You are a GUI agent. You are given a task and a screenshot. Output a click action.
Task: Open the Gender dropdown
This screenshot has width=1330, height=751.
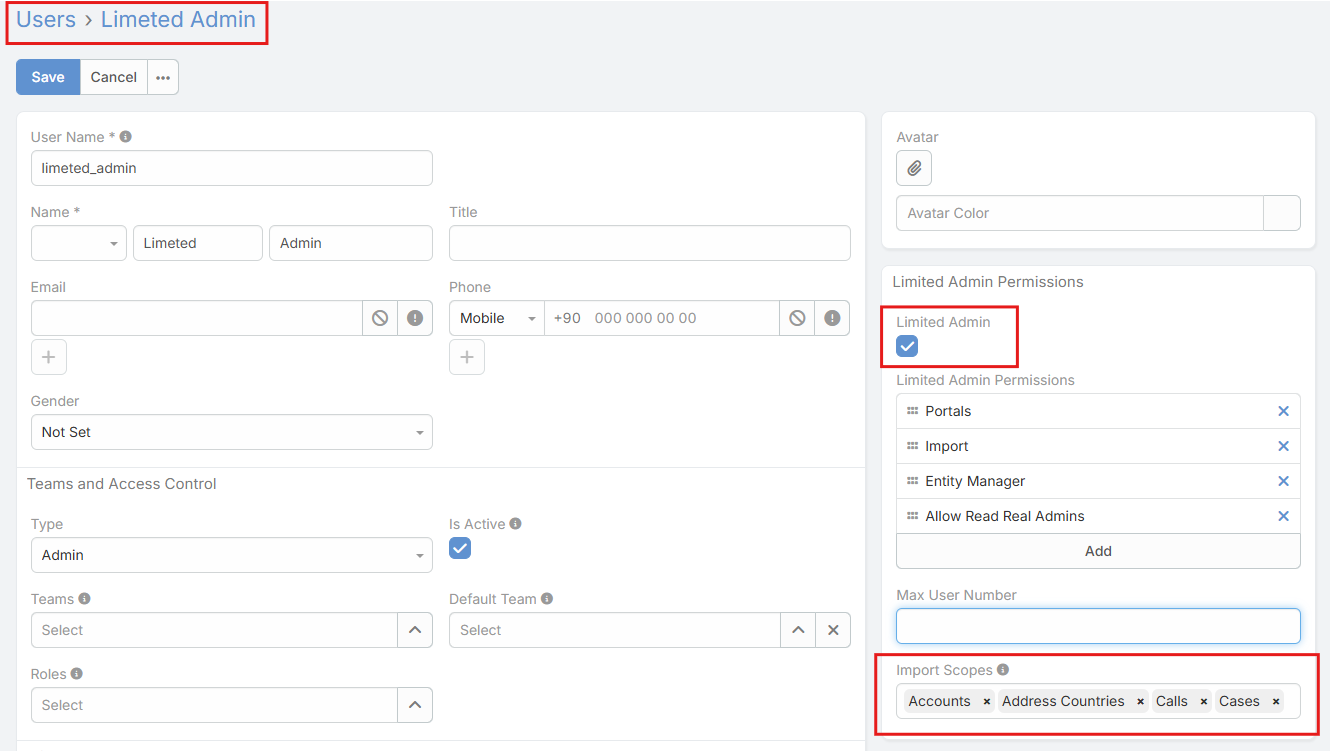tap(232, 432)
